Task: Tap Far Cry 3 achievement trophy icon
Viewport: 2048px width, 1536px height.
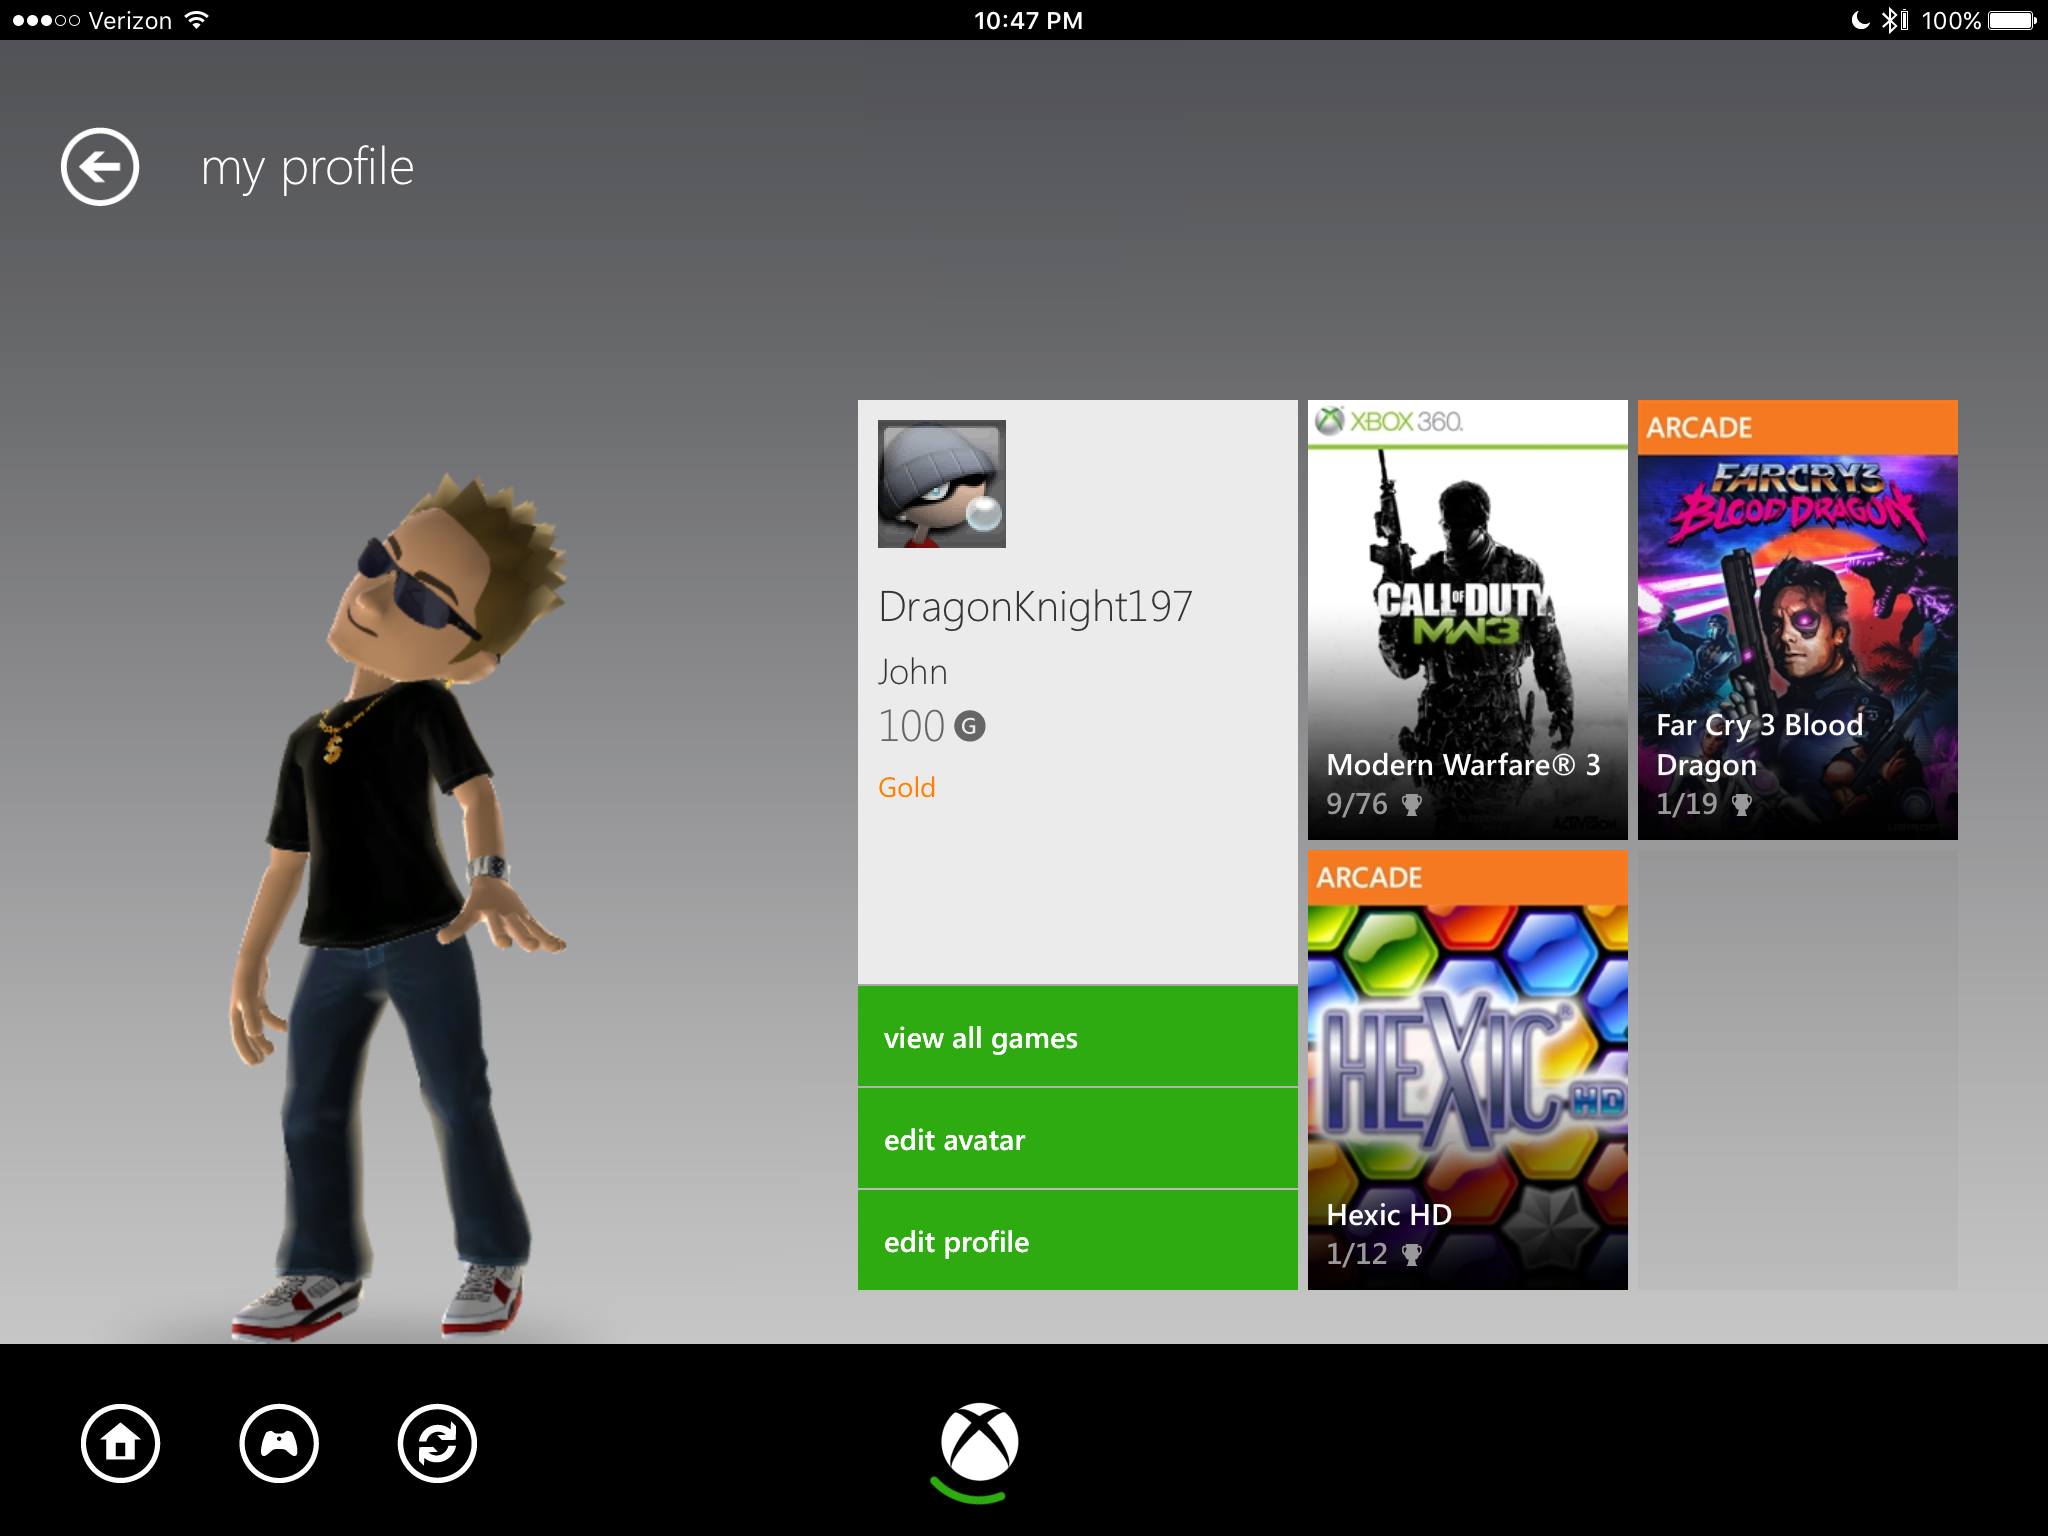Action: pyautogui.click(x=1742, y=804)
